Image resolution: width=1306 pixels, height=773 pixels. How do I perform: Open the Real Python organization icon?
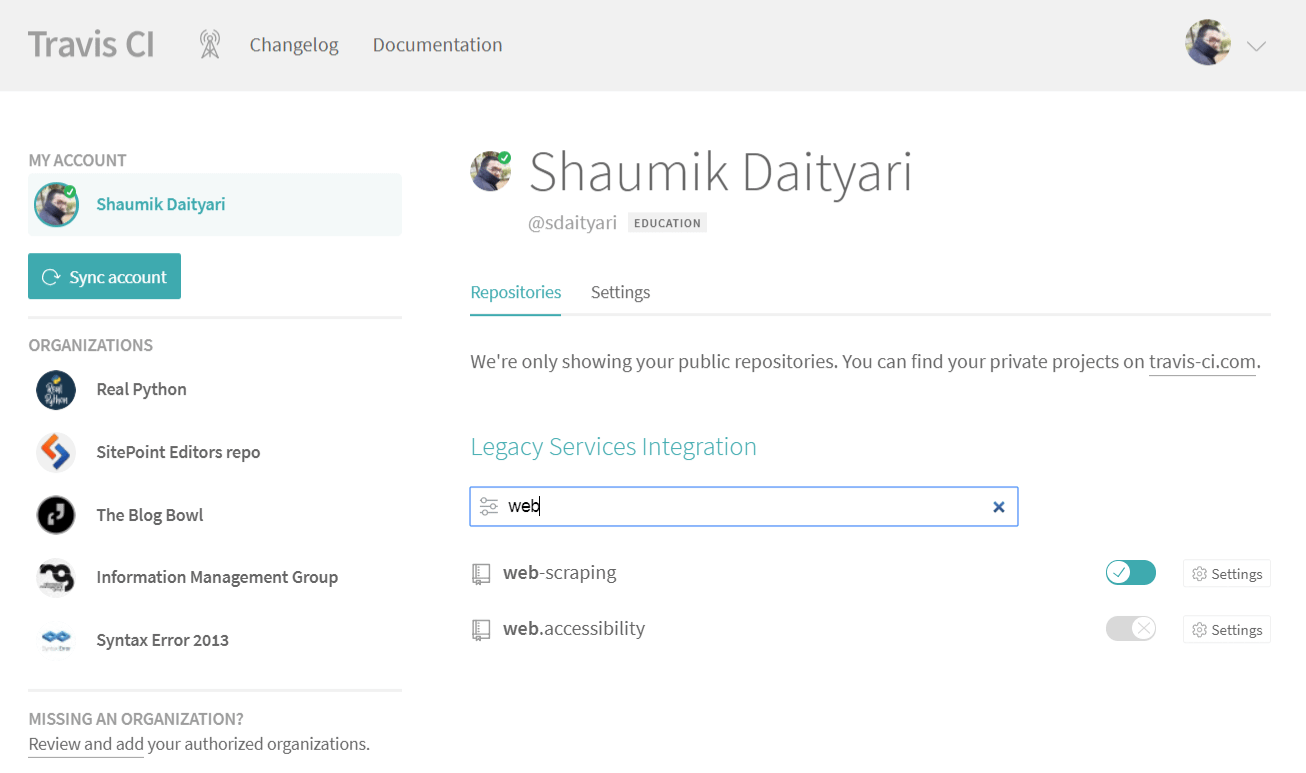(55, 389)
